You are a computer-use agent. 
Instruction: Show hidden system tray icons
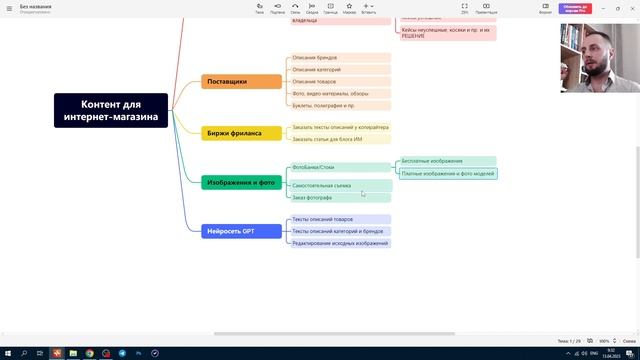coord(568,353)
